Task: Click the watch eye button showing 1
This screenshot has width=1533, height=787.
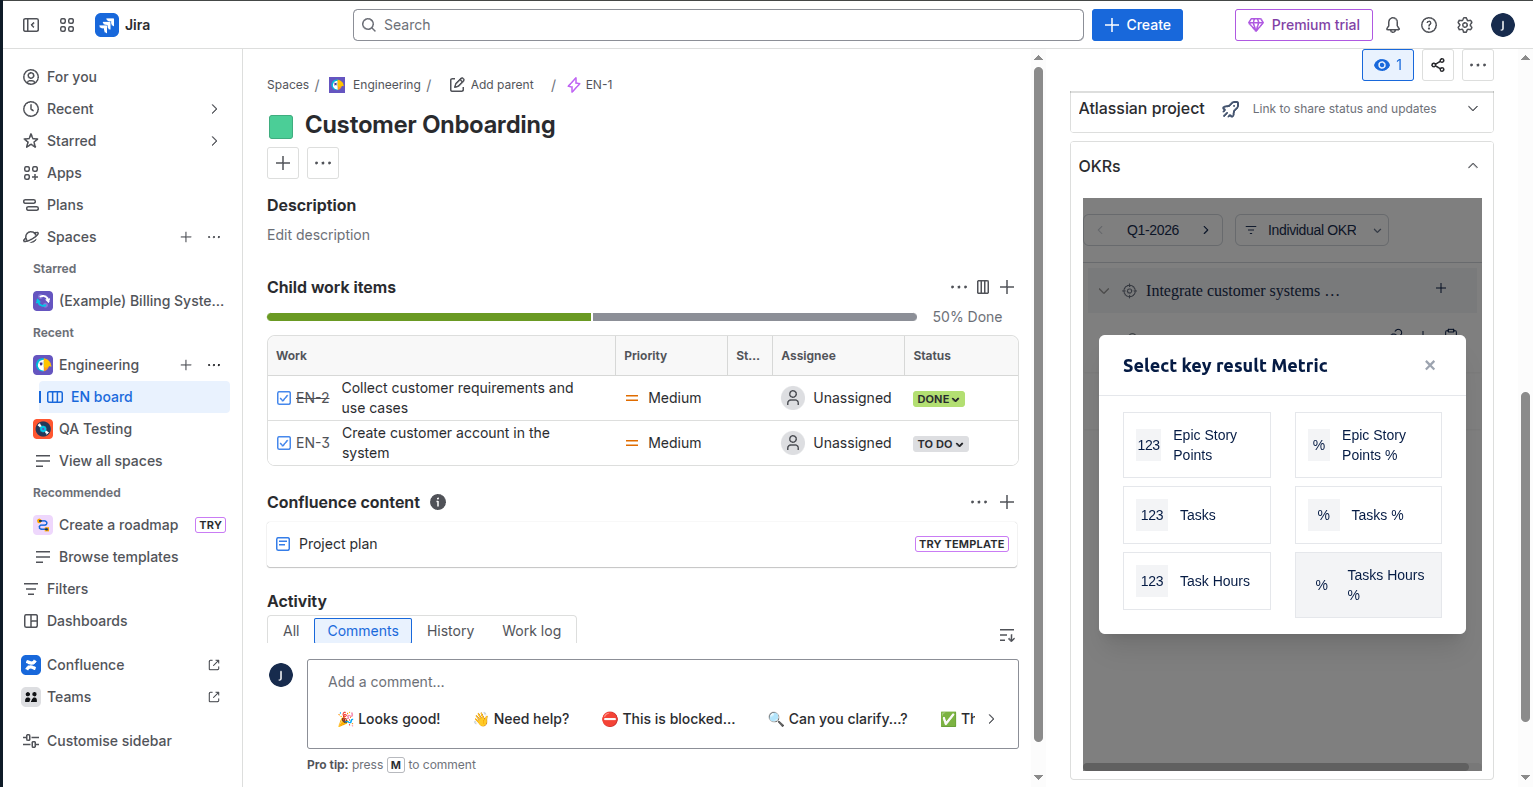Action: click(1388, 65)
